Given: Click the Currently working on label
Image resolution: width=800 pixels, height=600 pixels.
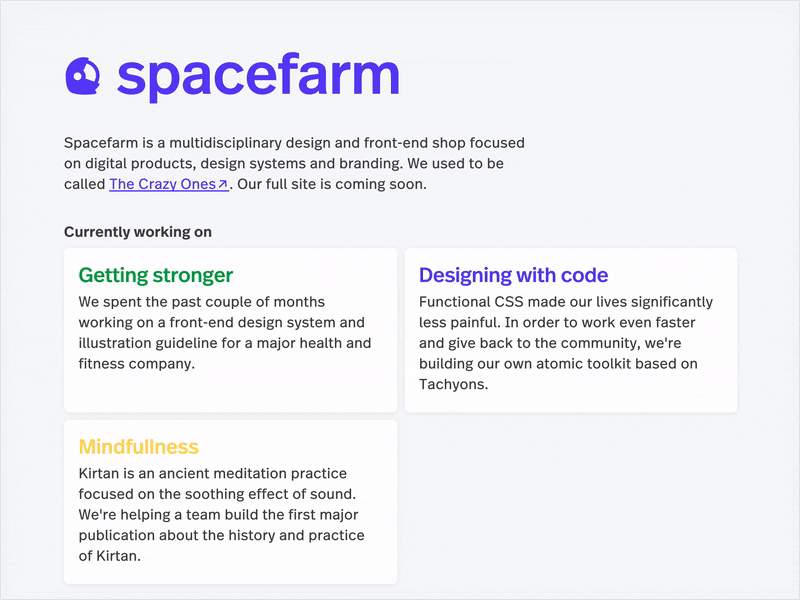Looking at the screenshot, I should 137,231.
